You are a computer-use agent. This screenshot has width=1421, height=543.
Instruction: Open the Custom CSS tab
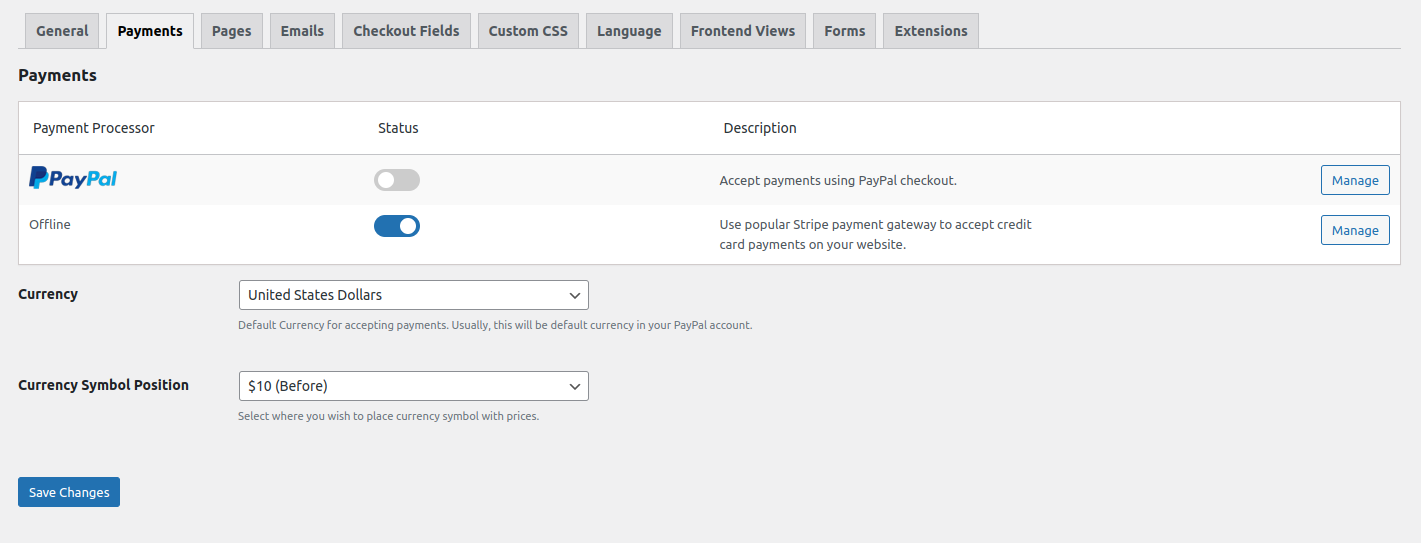tap(528, 31)
